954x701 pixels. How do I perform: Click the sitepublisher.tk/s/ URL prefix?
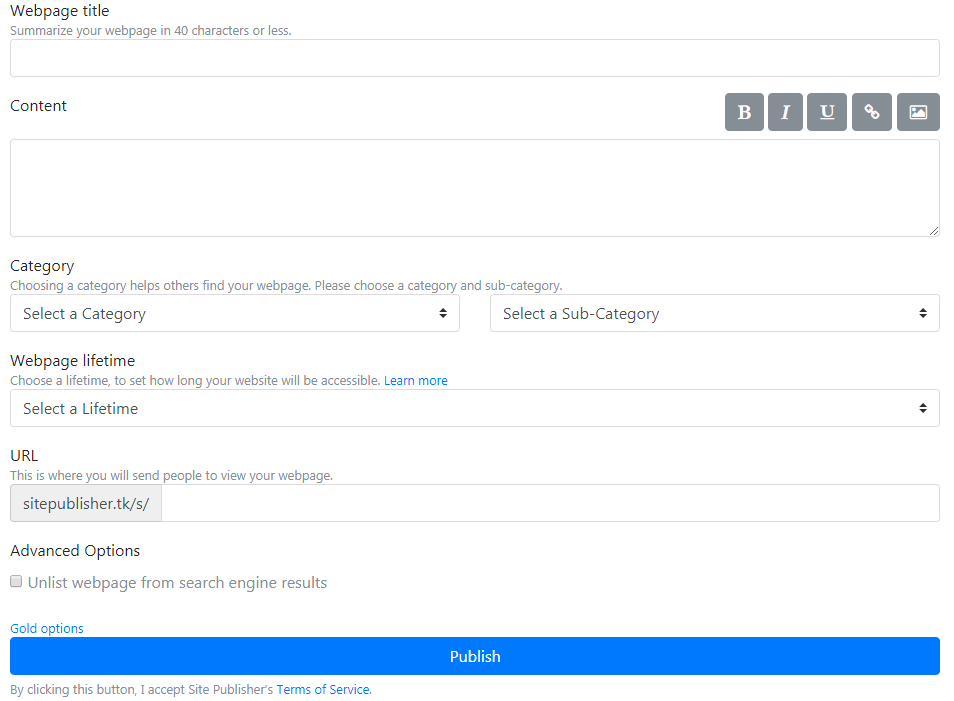coord(86,503)
